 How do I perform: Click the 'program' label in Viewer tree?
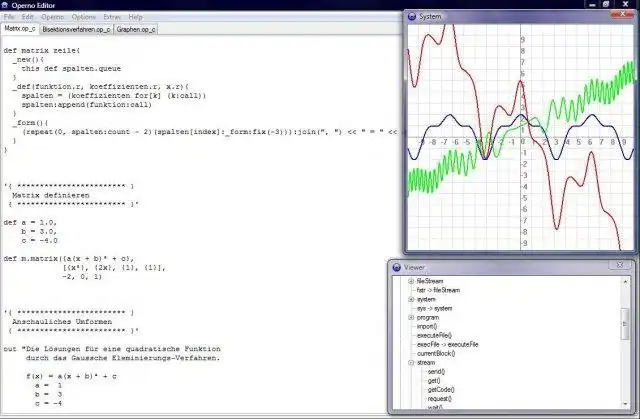click(428, 317)
